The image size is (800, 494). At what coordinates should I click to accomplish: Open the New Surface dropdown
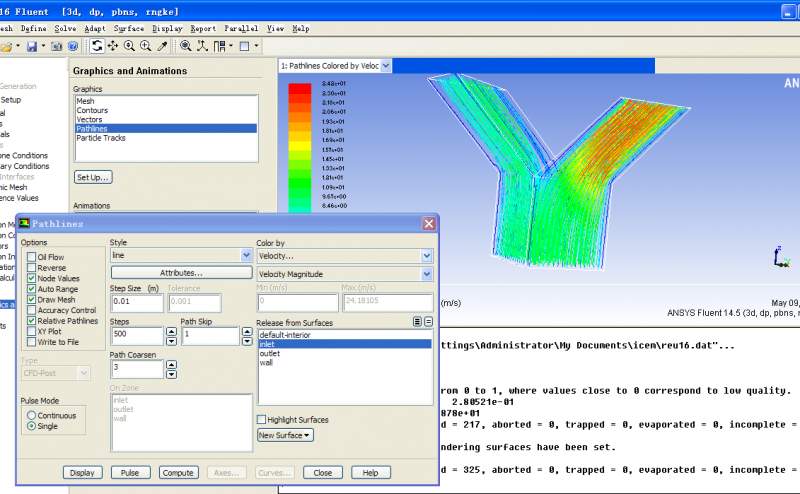point(285,435)
